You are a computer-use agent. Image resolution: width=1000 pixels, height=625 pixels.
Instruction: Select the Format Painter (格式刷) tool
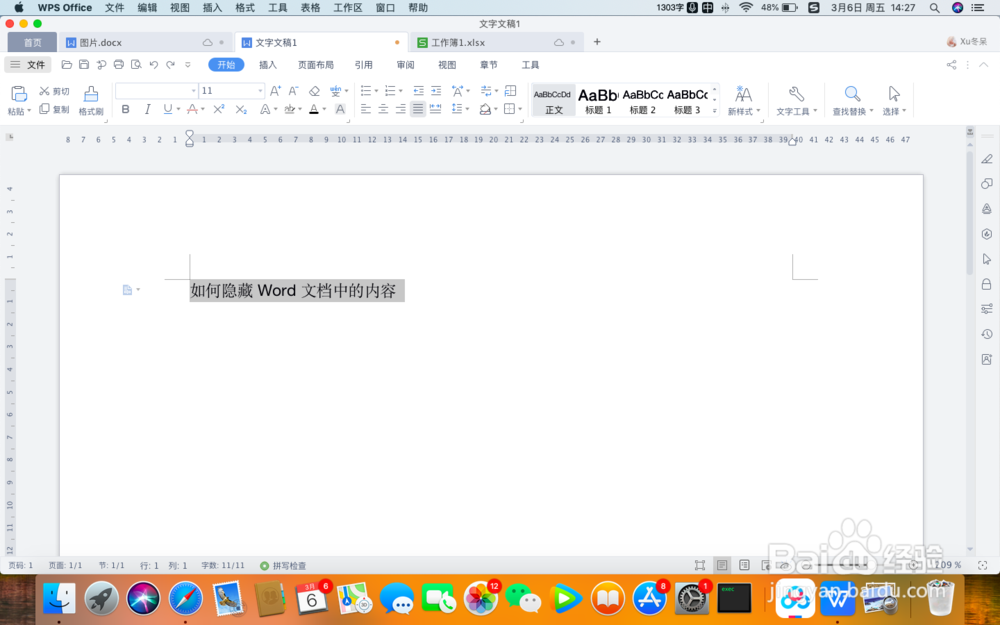91,101
